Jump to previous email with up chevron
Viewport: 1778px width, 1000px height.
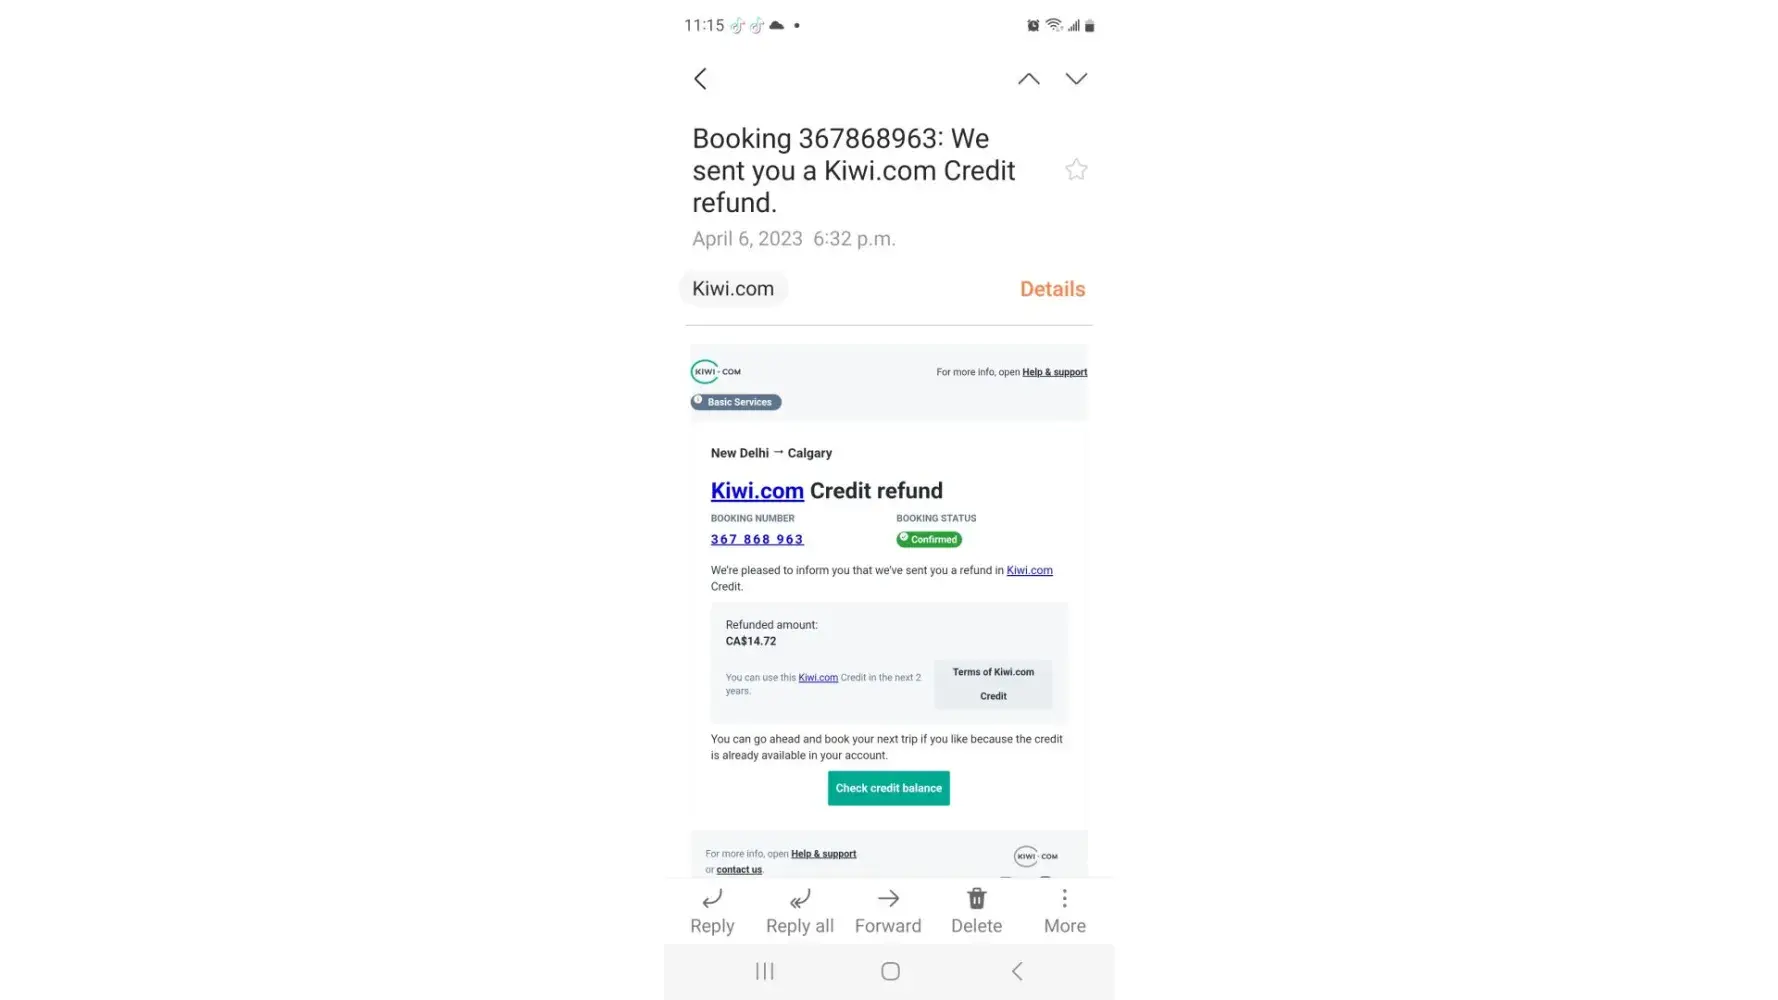click(x=1028, y=79)
